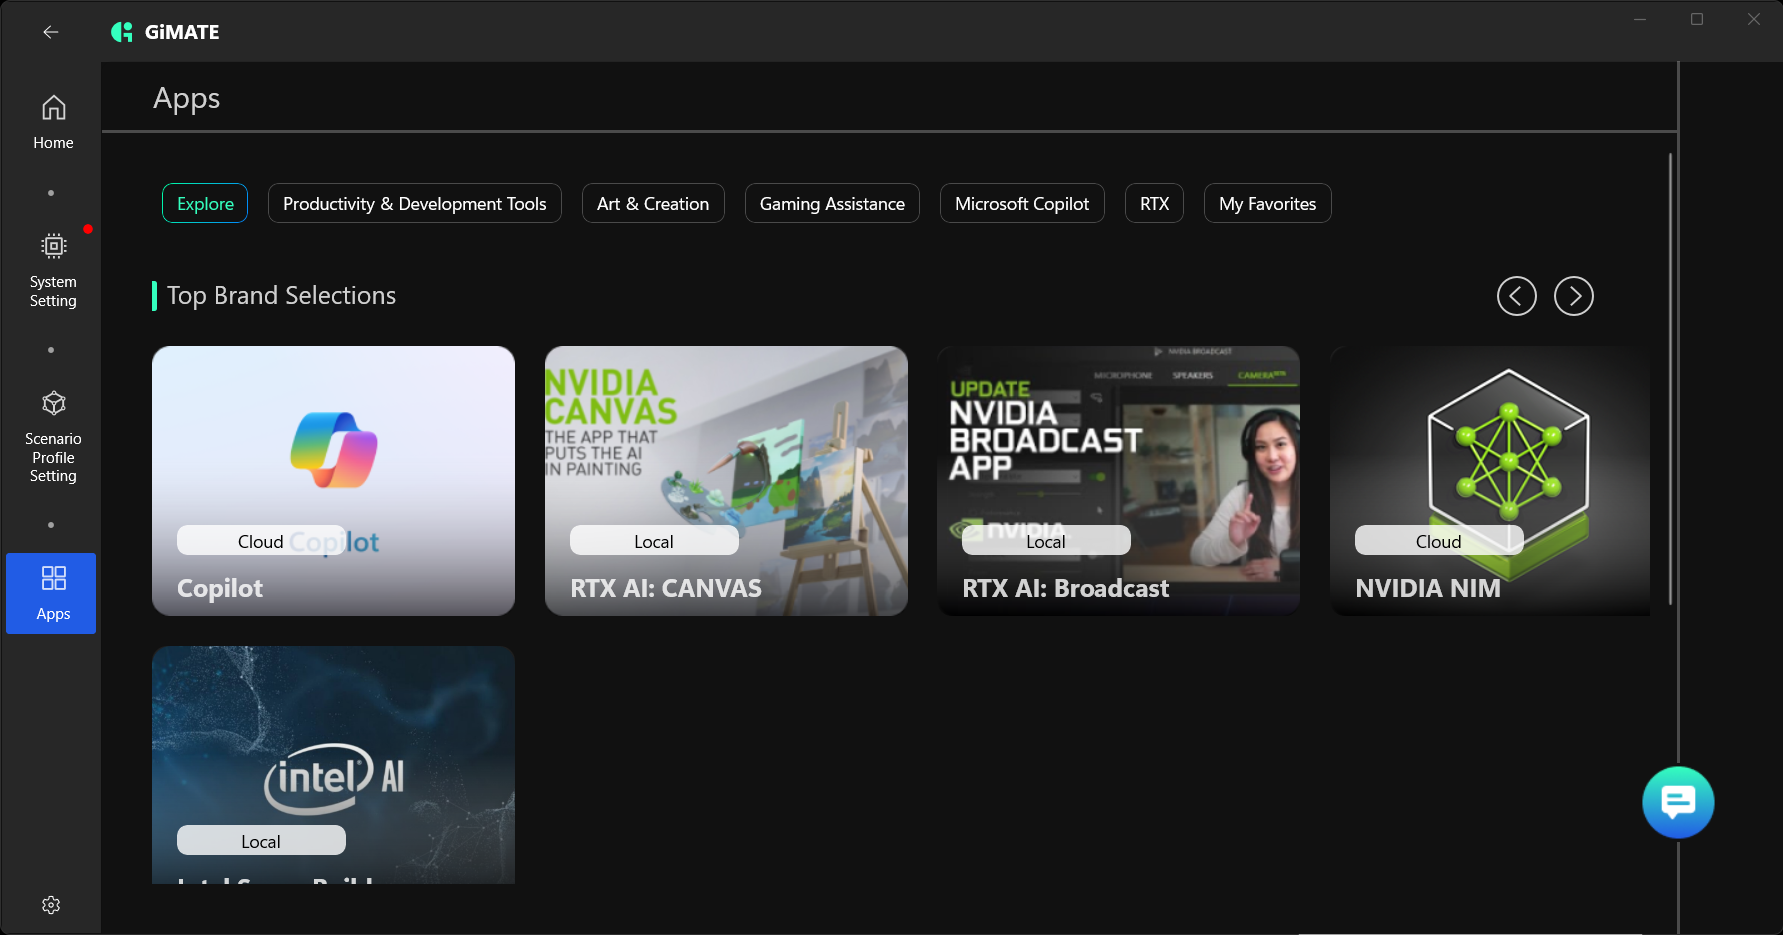Switch to the Art & Creation tab
Image resolution: width=1783 pixels, height=935 pixels.
tap(653, 203)
